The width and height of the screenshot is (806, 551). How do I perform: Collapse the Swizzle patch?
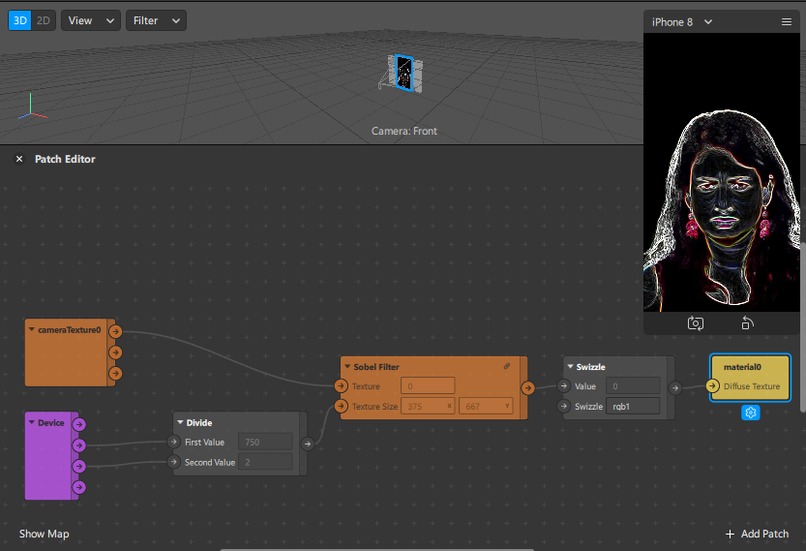pos(570,366)
